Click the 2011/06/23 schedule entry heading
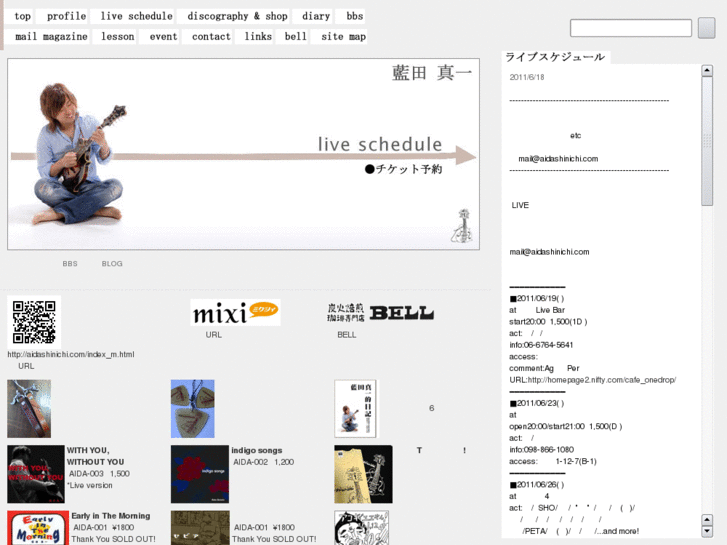727x545 pixels. (x=537, y=403)
